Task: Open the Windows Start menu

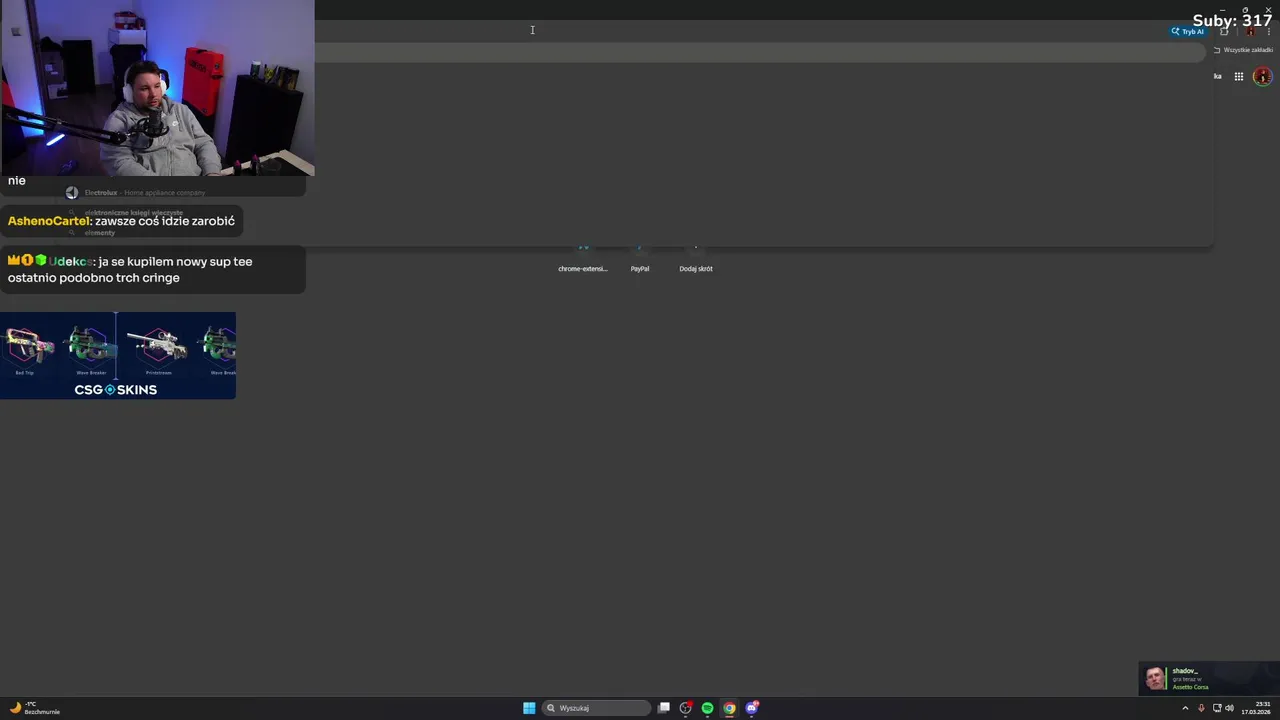Action: pyautogui.click(x=529, y=708)
